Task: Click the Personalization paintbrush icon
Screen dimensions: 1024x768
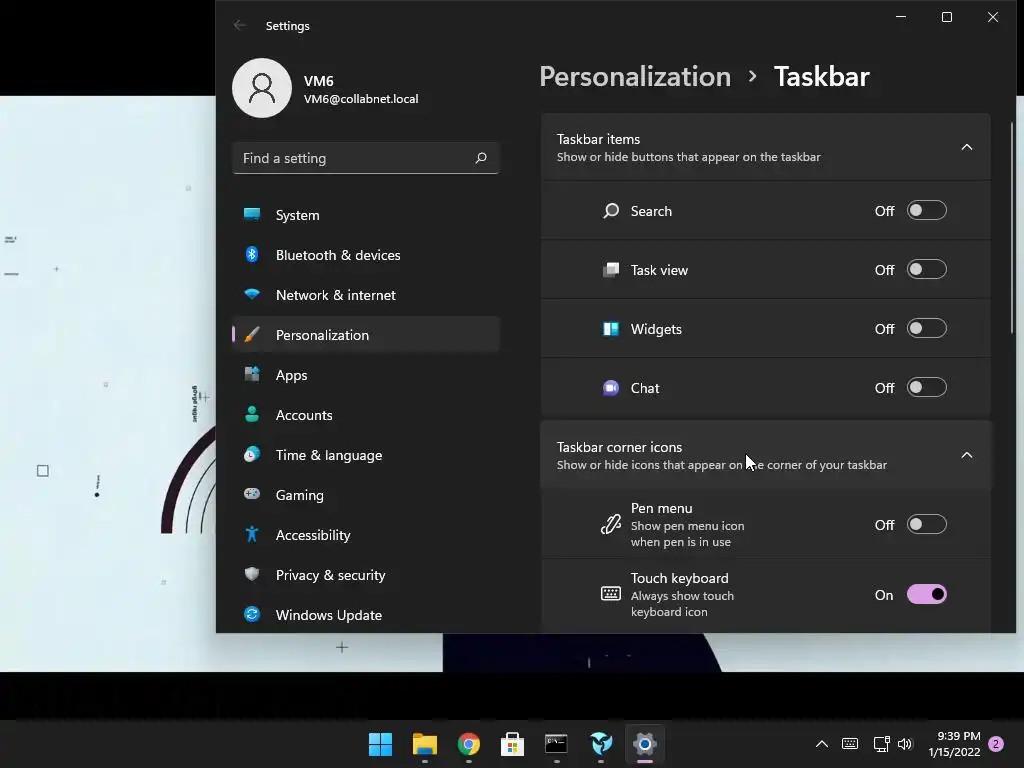Action: (252, 334)
